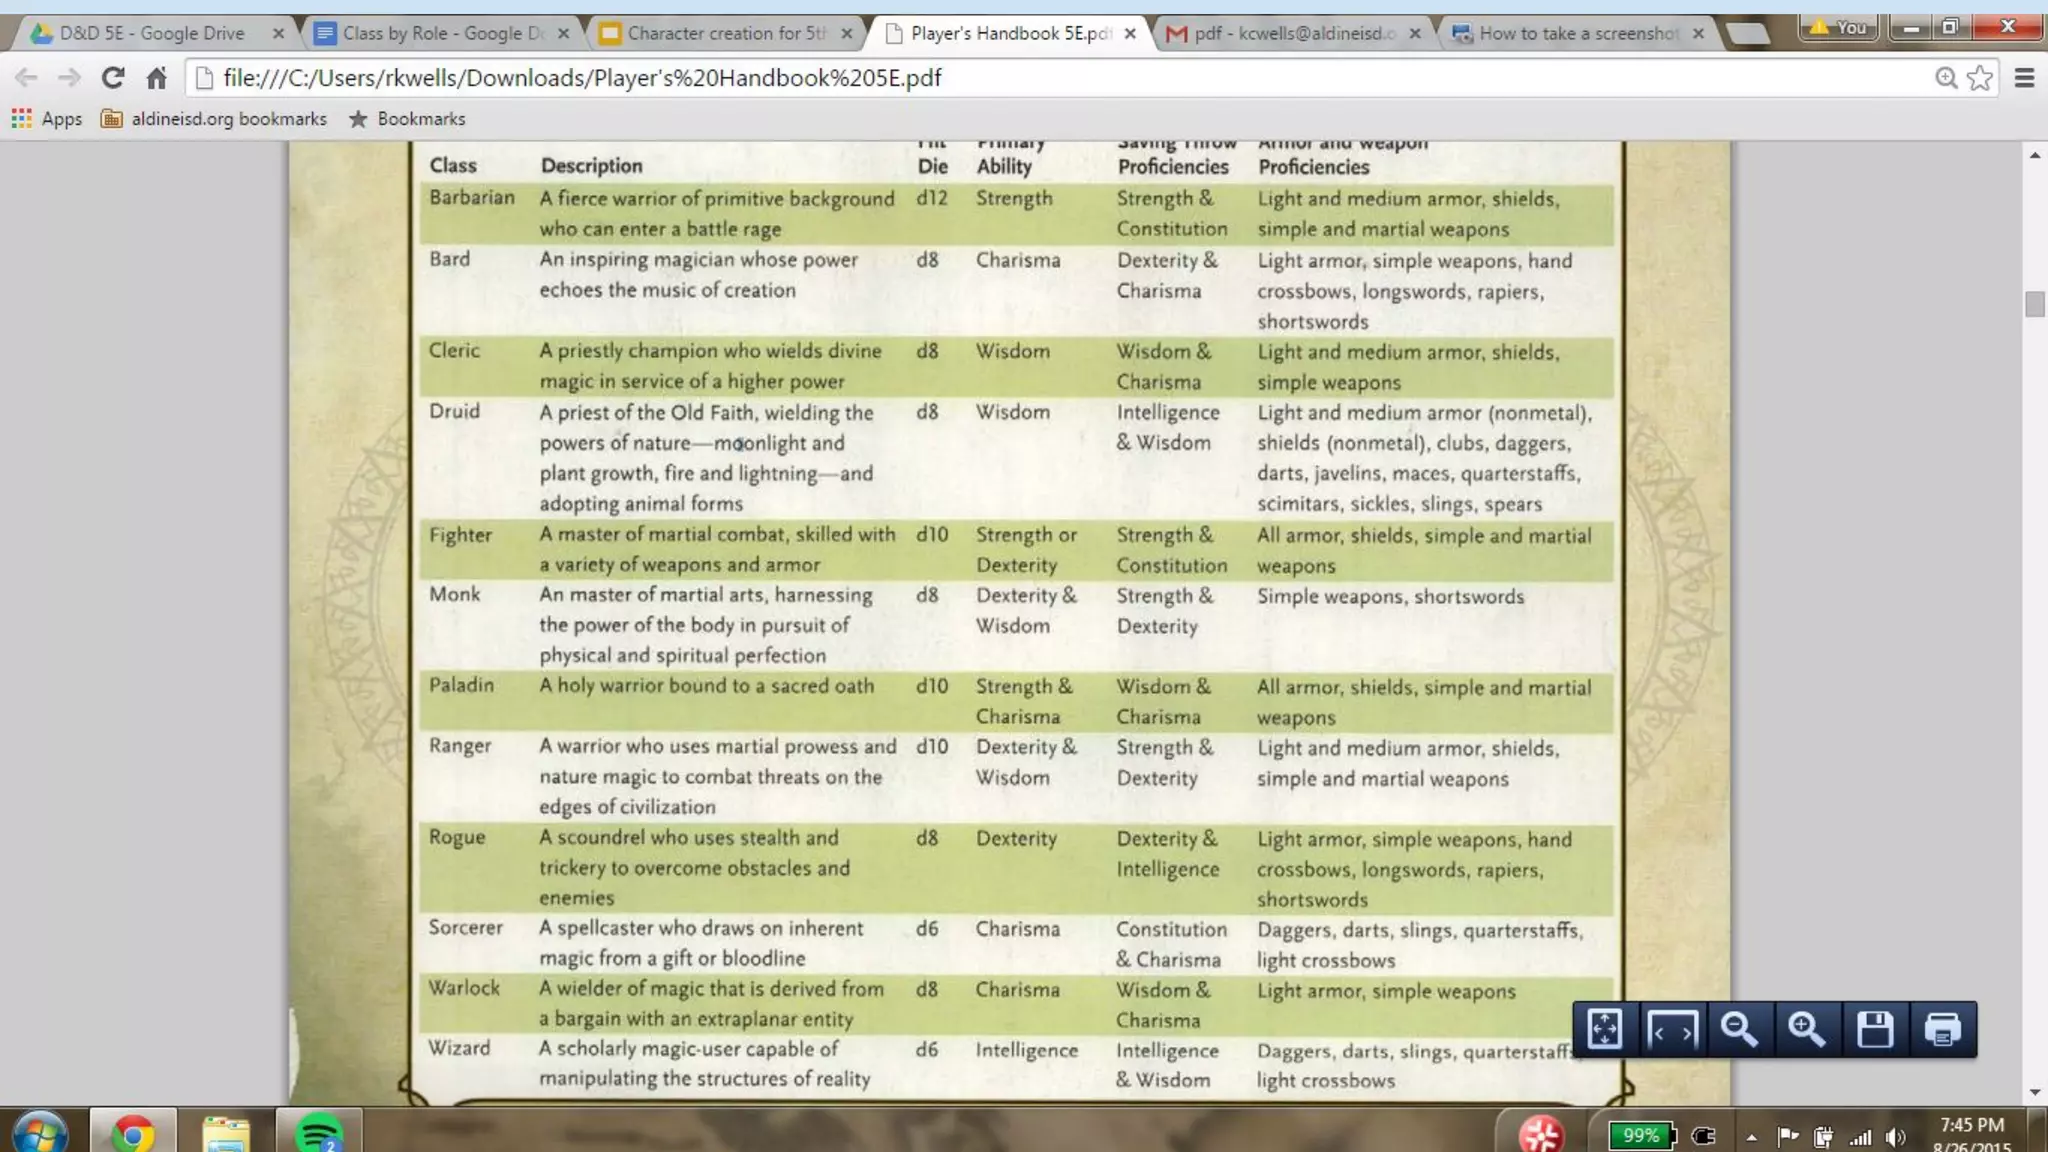
Task: Close the Character creation for 5th tab
Action: click(x=847, y=33)
